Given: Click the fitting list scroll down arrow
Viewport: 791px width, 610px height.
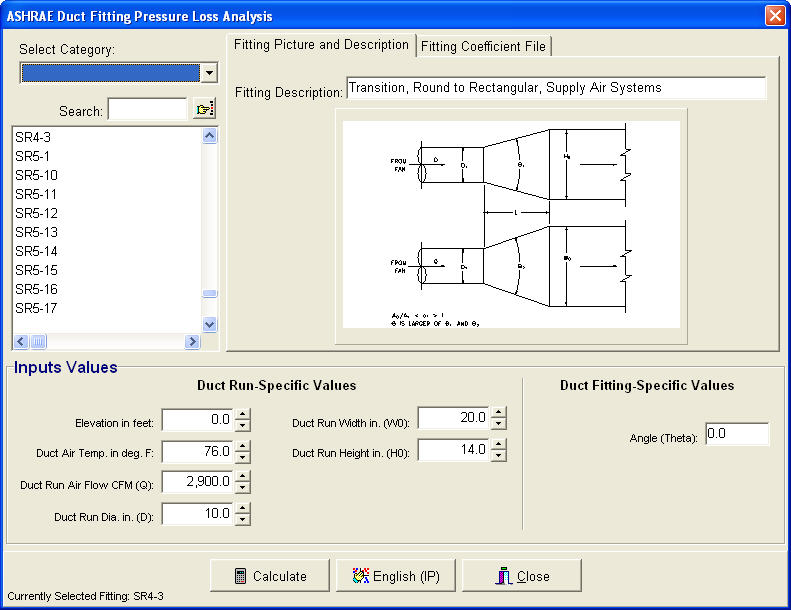Looking at the screenshot, I should coord(210,324).
